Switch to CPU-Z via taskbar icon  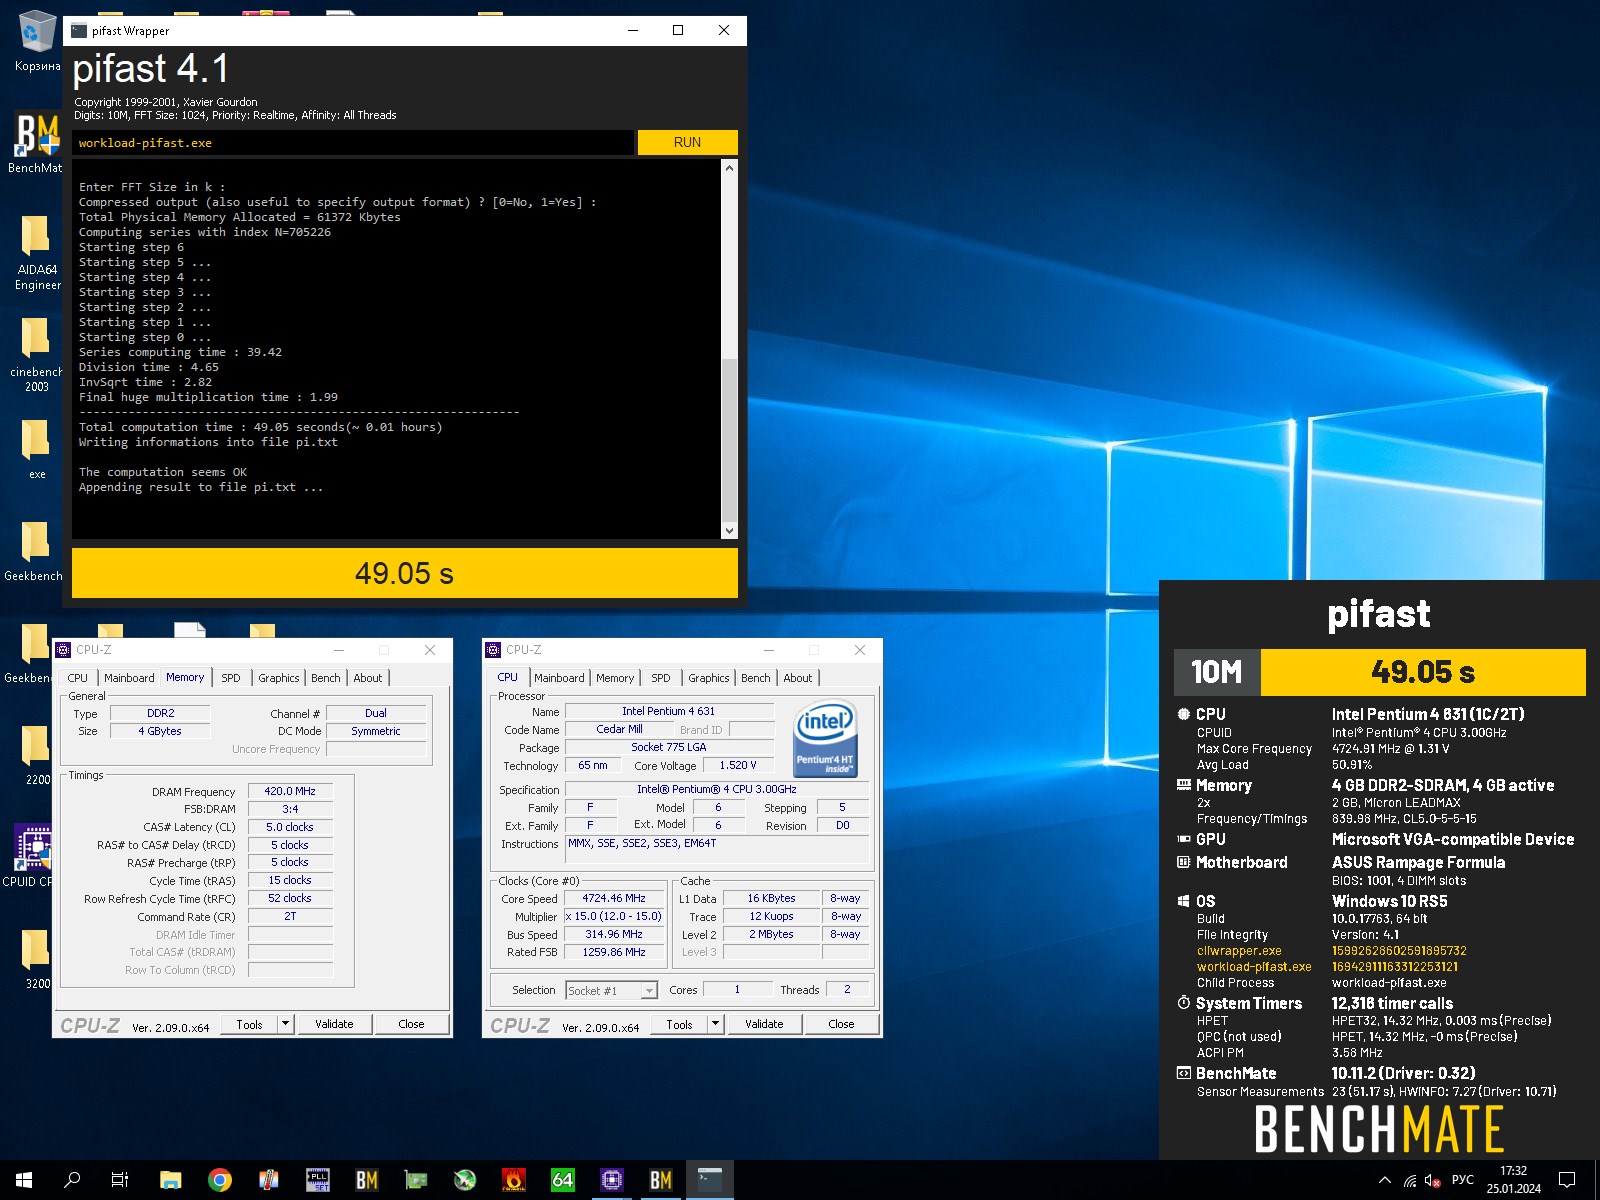[612, 1180]
